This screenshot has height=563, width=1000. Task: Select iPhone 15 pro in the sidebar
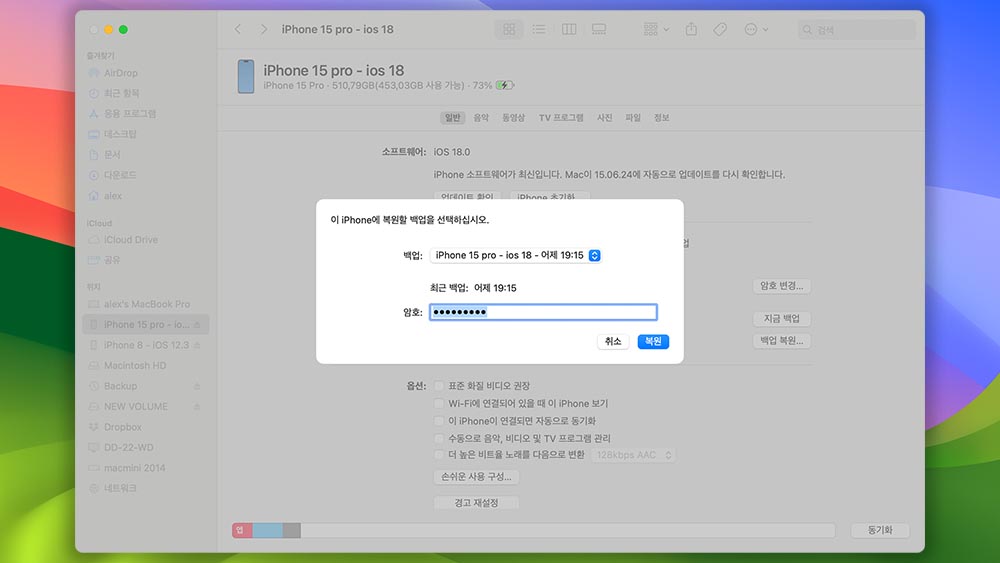point(145,325)
